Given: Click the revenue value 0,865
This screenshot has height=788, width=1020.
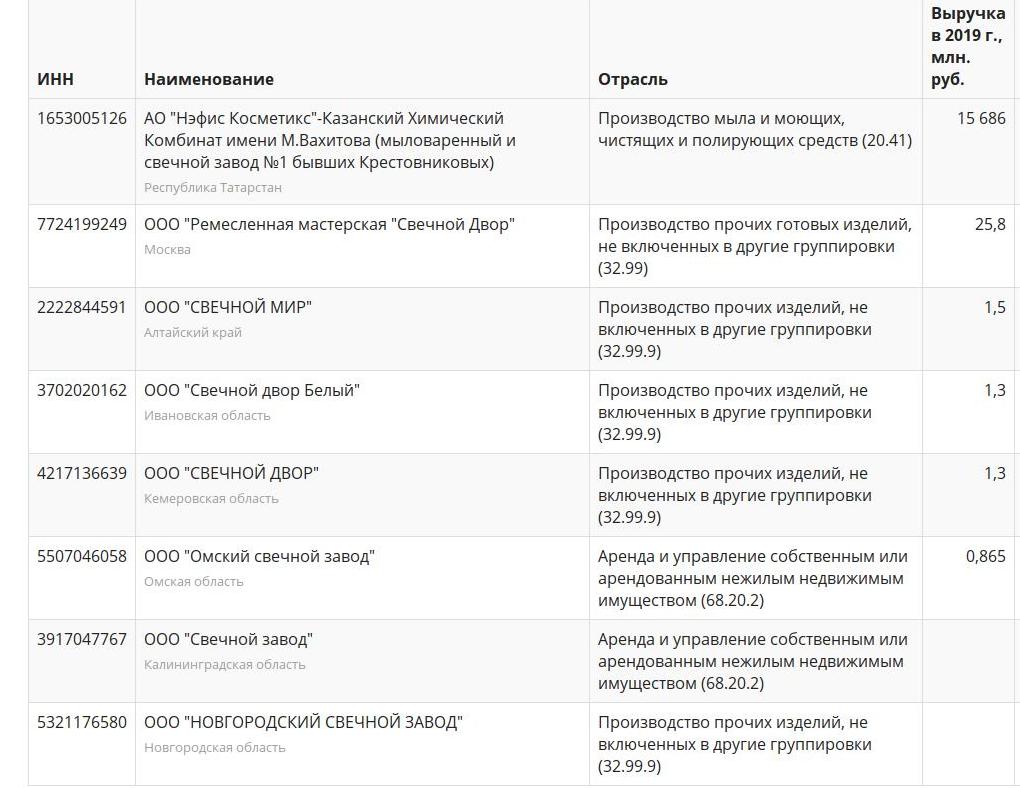Looking at the screenshot, I should 986,556.
